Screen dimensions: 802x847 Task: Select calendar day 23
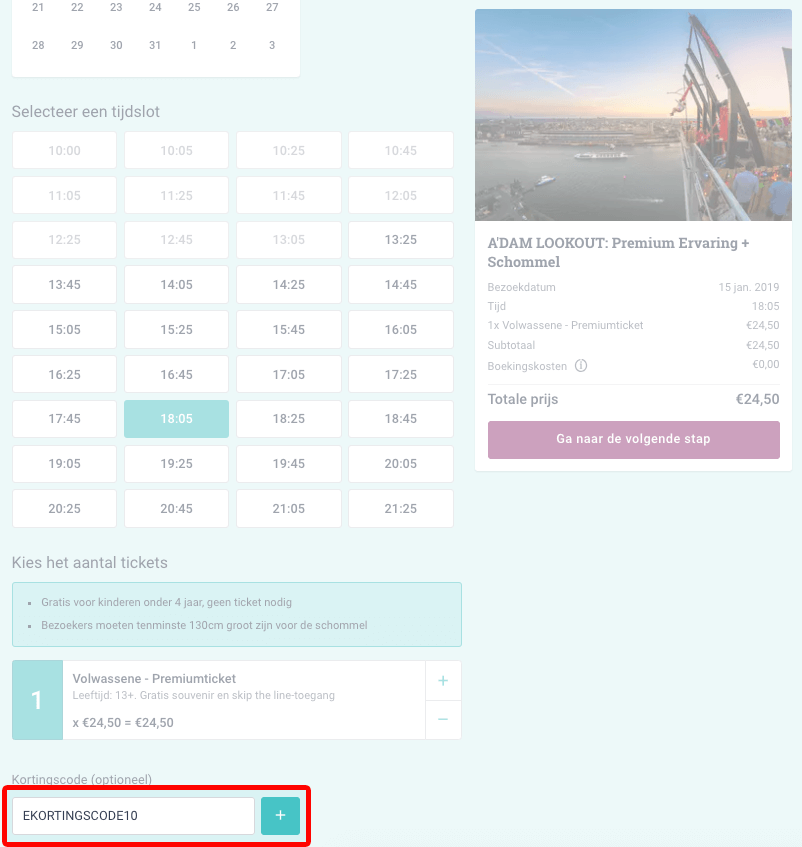coord(116,8)
